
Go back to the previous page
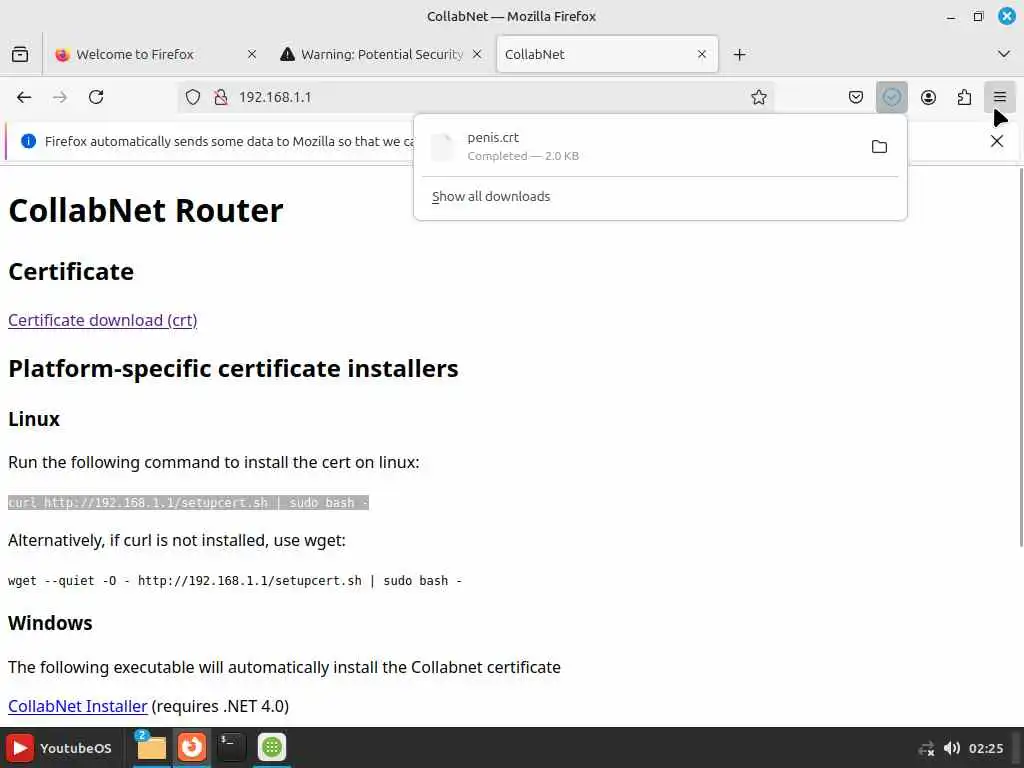click(24, 97)
